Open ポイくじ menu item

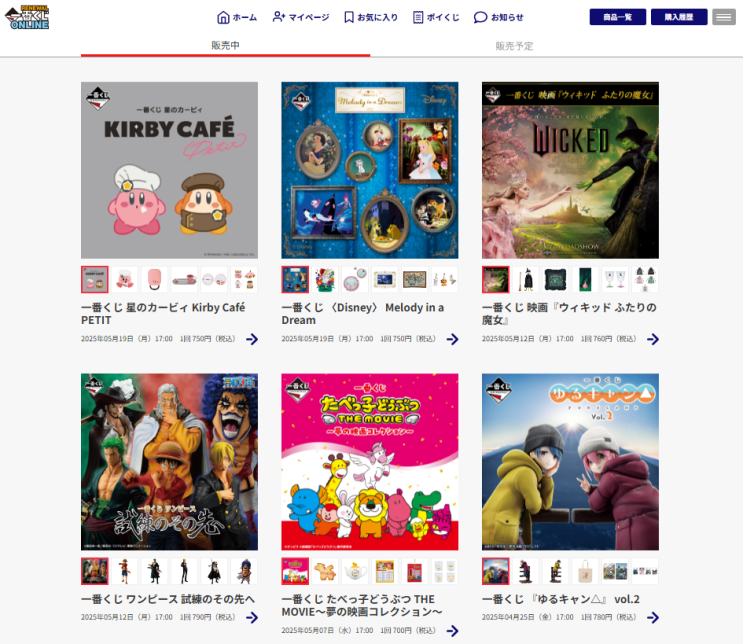[436, 18]
